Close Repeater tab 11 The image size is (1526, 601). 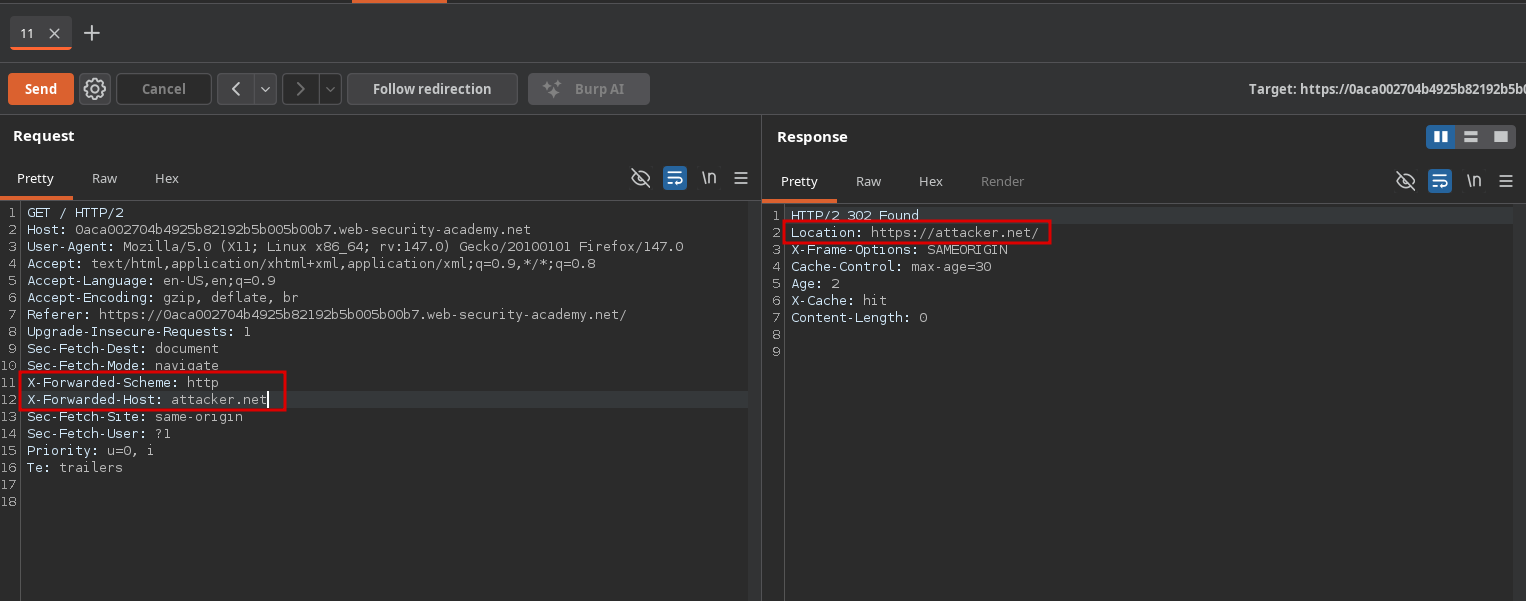pos(55,33)
